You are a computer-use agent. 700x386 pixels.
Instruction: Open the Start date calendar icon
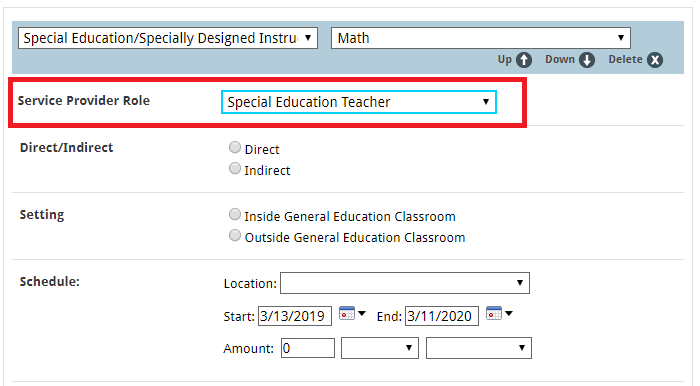coord(347,313)
